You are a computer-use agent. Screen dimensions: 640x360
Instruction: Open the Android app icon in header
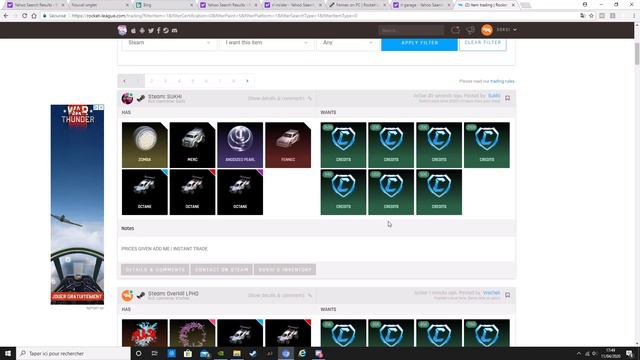[x=142, y=31]
